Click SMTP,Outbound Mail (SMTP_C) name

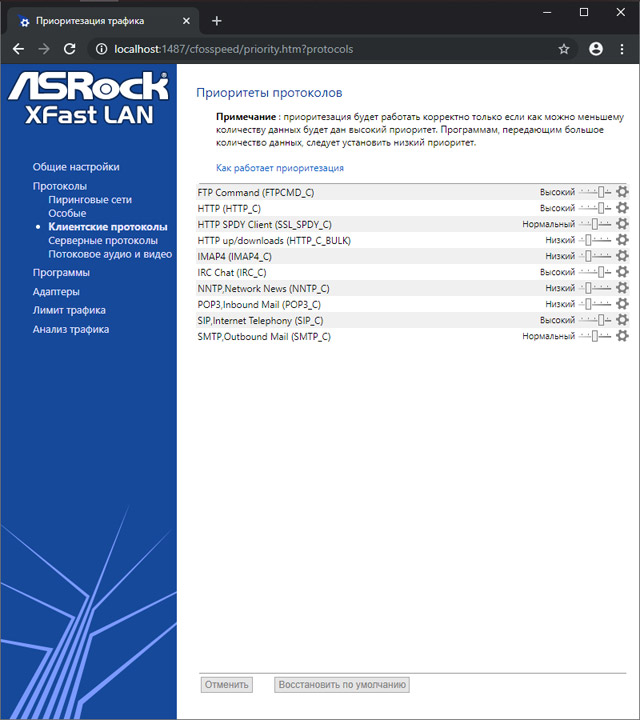[x=264, y=337]
